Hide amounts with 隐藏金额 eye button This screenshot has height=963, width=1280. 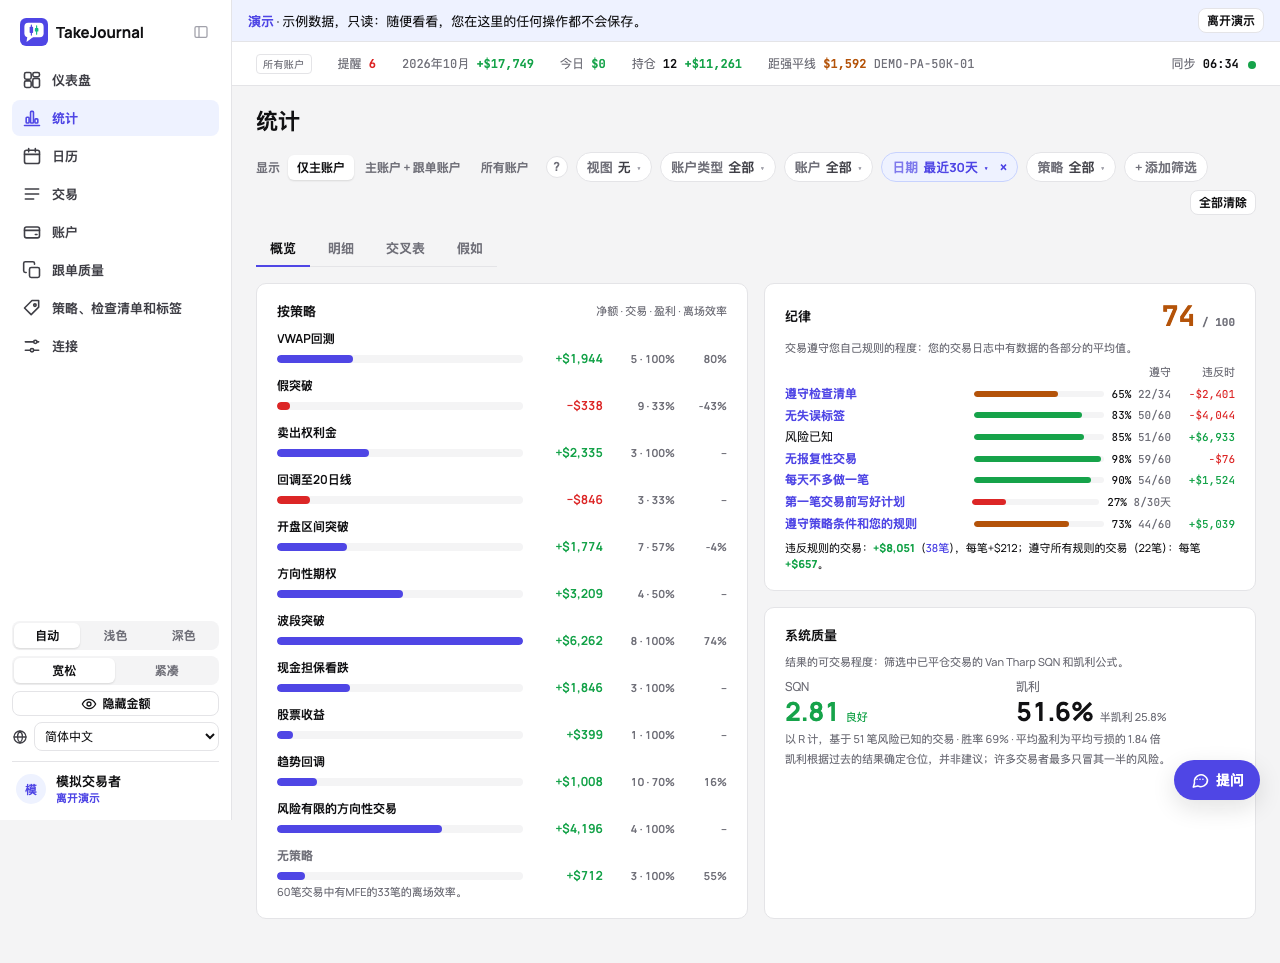[116, 704]
